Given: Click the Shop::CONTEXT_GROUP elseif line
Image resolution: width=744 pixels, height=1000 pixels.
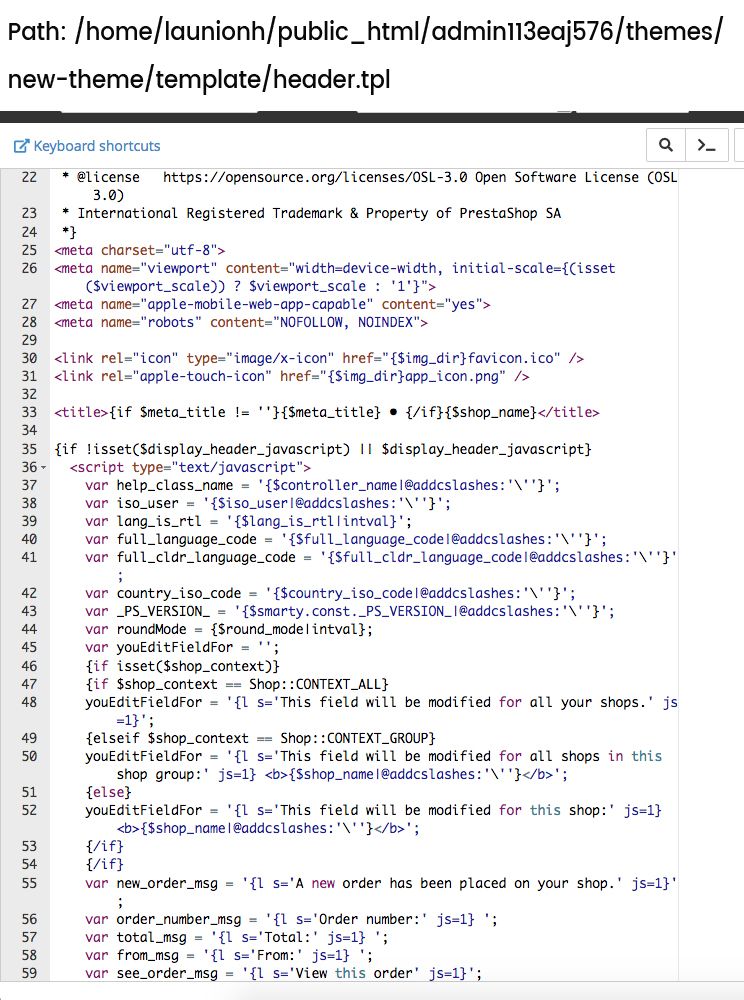Looking at the screenshot, I should click(x=260, y=738).
